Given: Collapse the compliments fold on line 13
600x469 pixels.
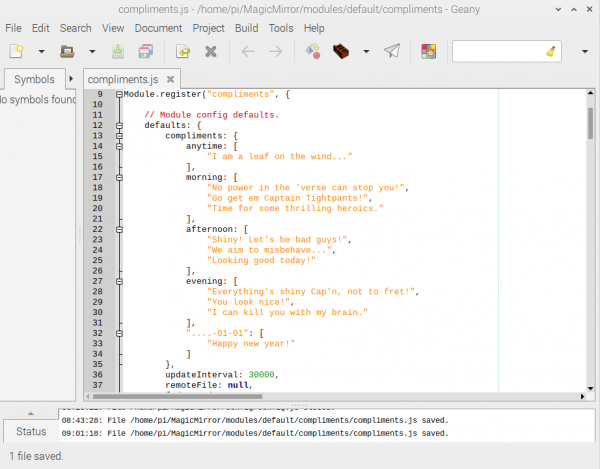Looking at the screenshot, I should 119,136.
